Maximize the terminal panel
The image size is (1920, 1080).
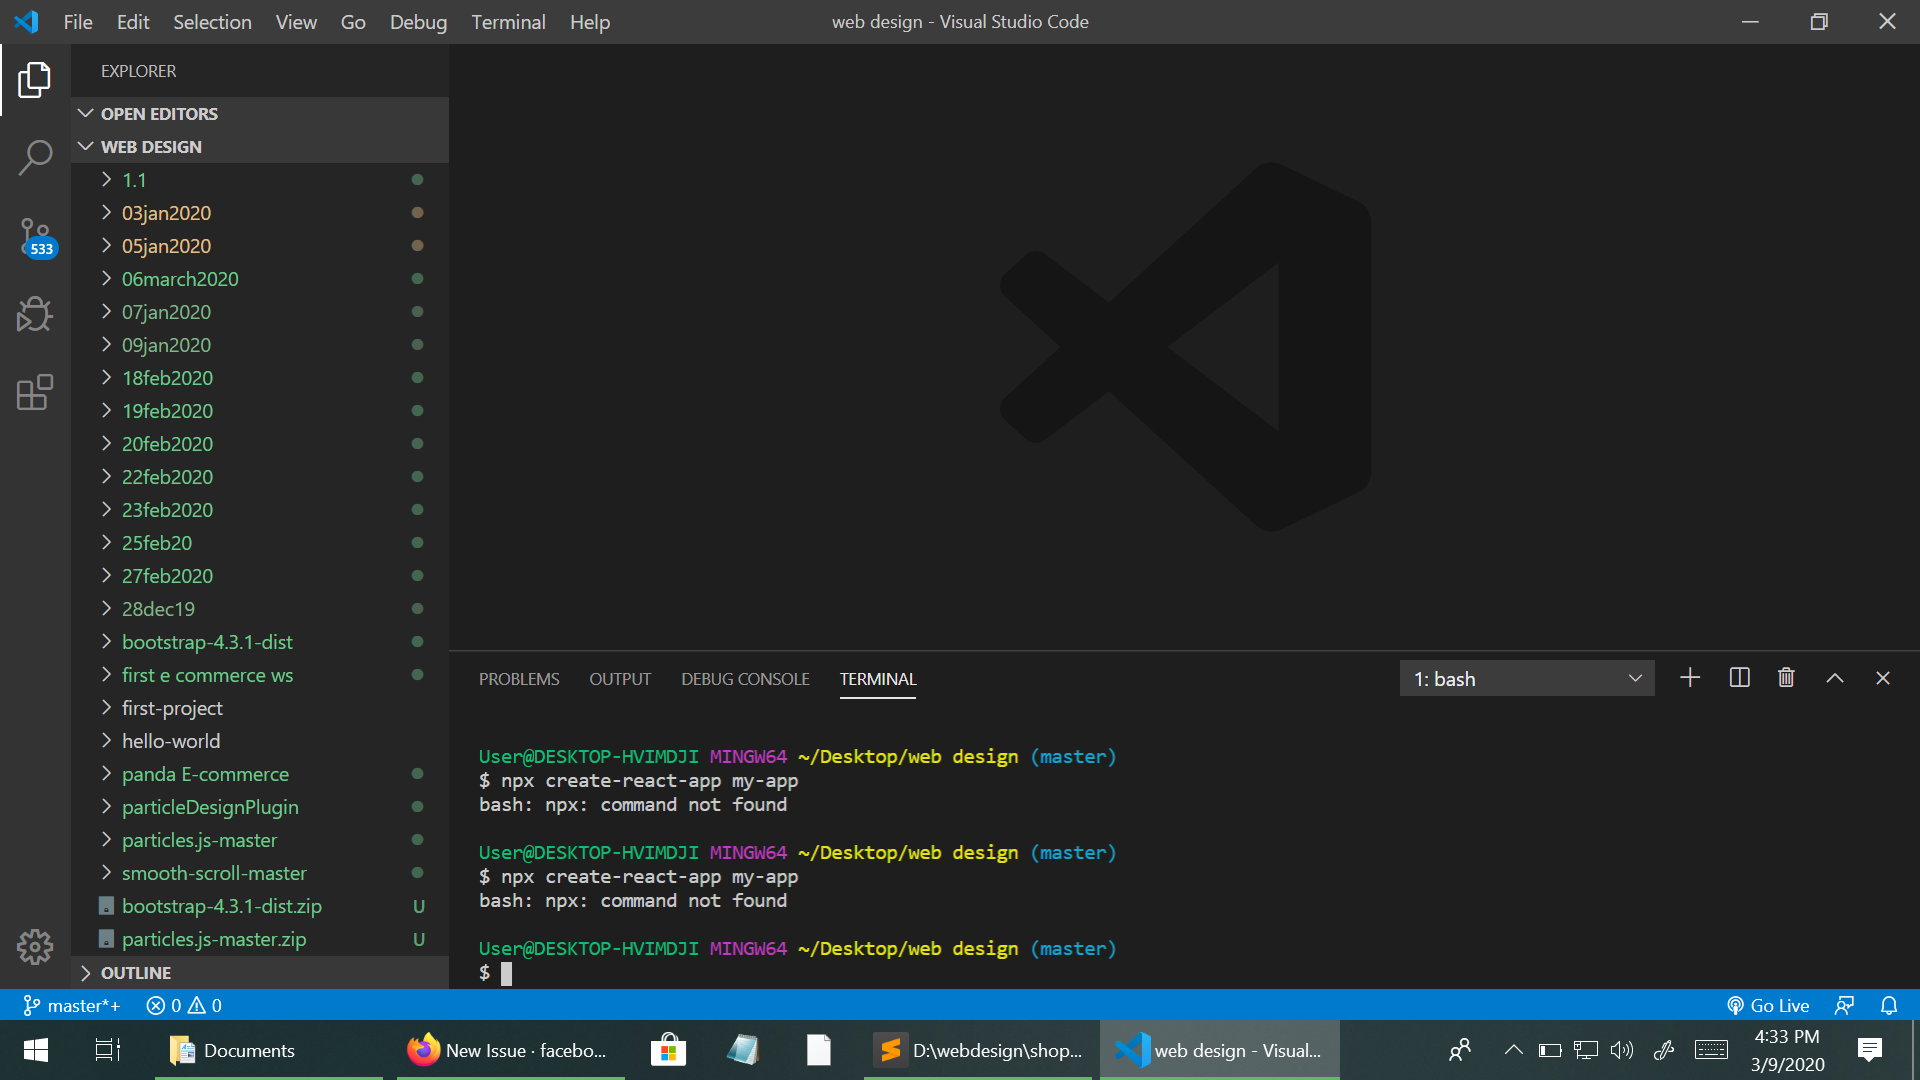(1835, 677)
